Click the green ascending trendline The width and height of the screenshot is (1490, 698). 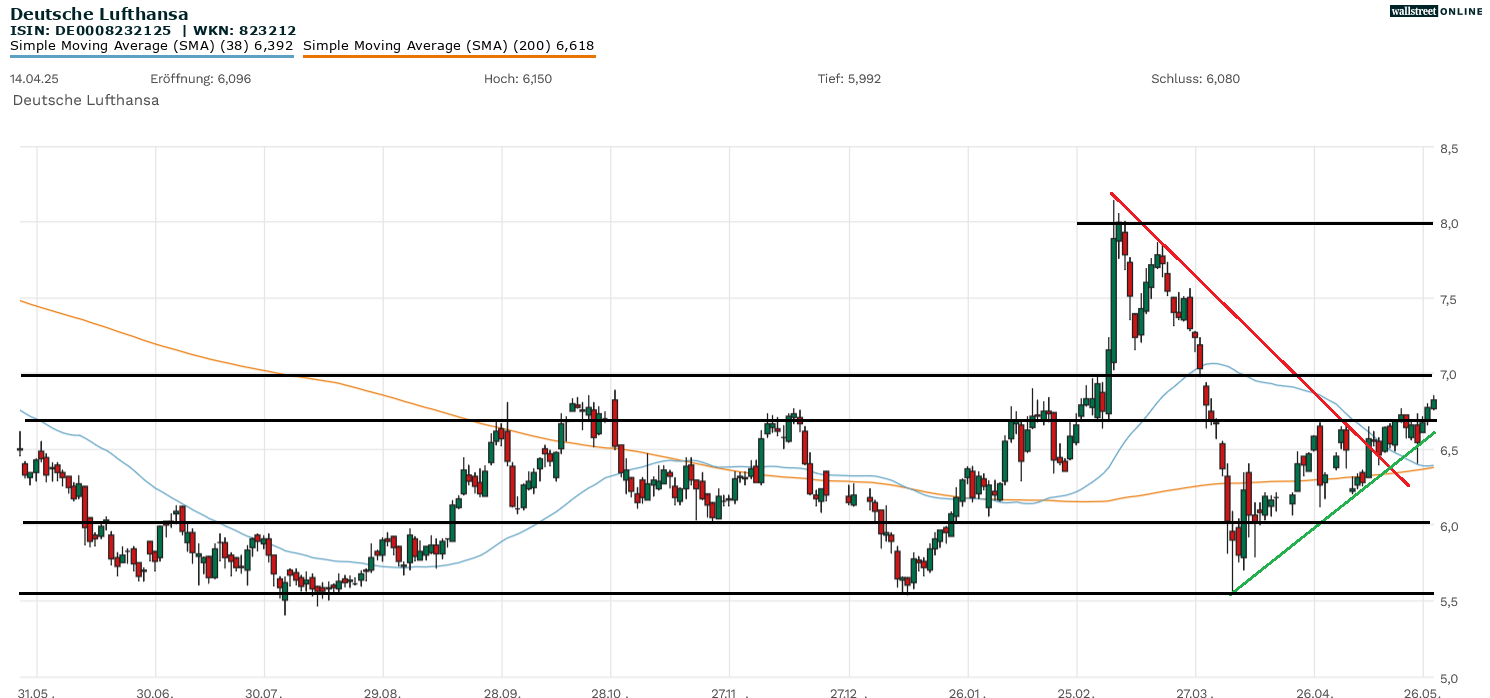[1335, 512]
